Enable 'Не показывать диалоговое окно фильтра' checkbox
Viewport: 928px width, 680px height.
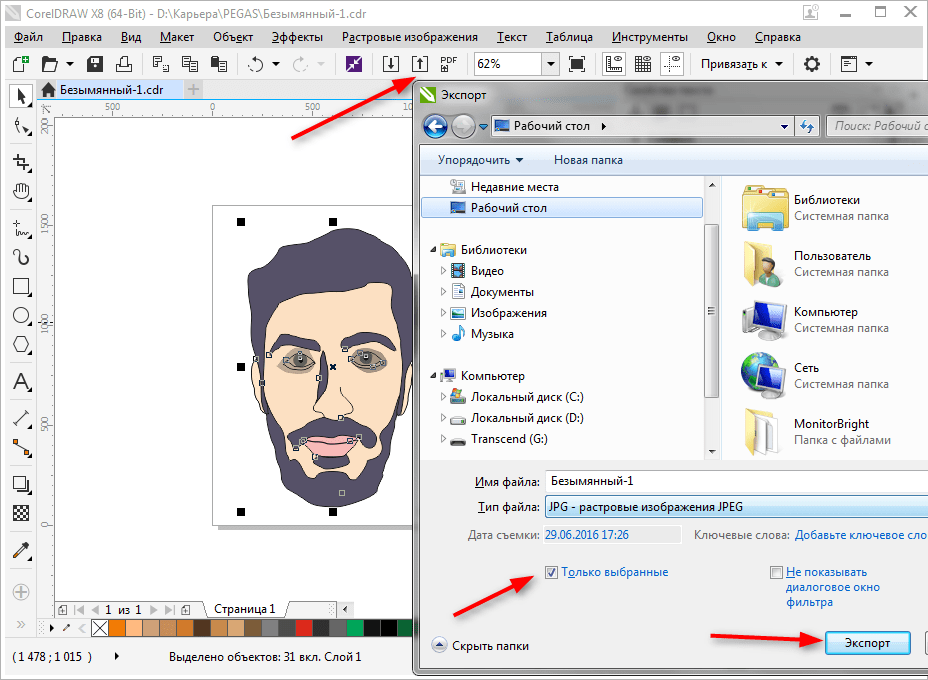pyautogui.click(x=776, y=573)
